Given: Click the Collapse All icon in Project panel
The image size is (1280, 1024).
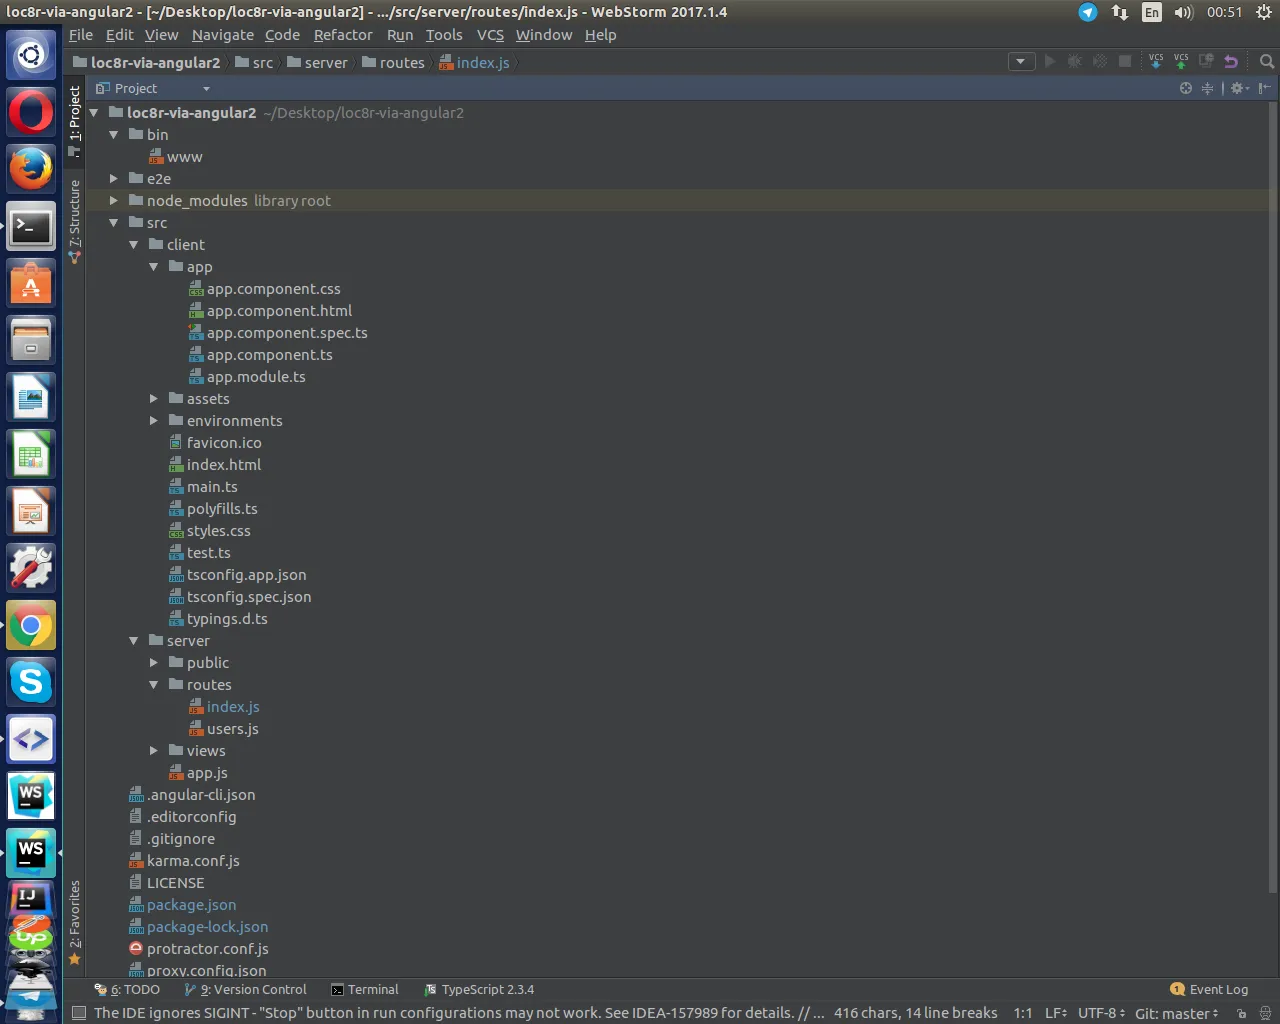Looking at the screenshot, I should (x=1207, y=88).
